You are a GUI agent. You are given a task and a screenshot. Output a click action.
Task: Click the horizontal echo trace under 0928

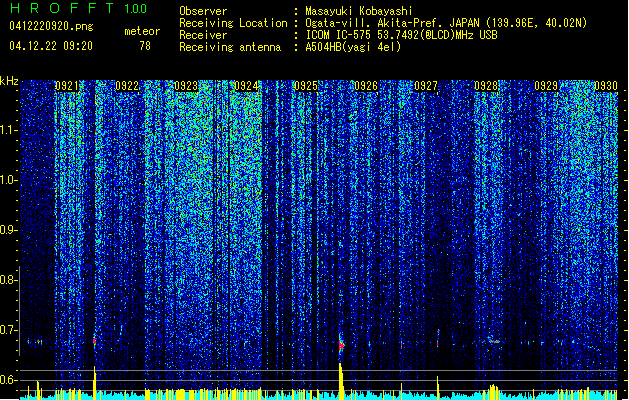coord(494,342)
